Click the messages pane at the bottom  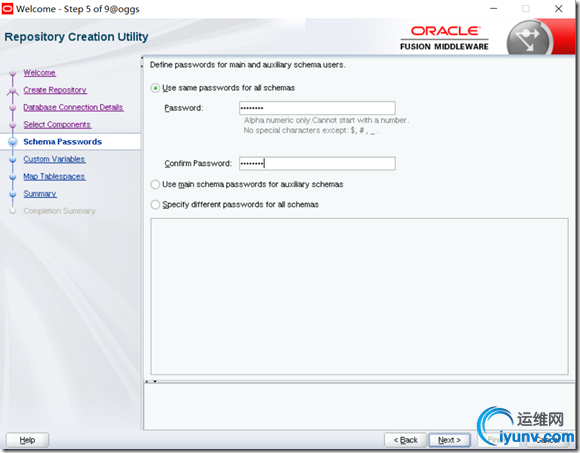359,406
